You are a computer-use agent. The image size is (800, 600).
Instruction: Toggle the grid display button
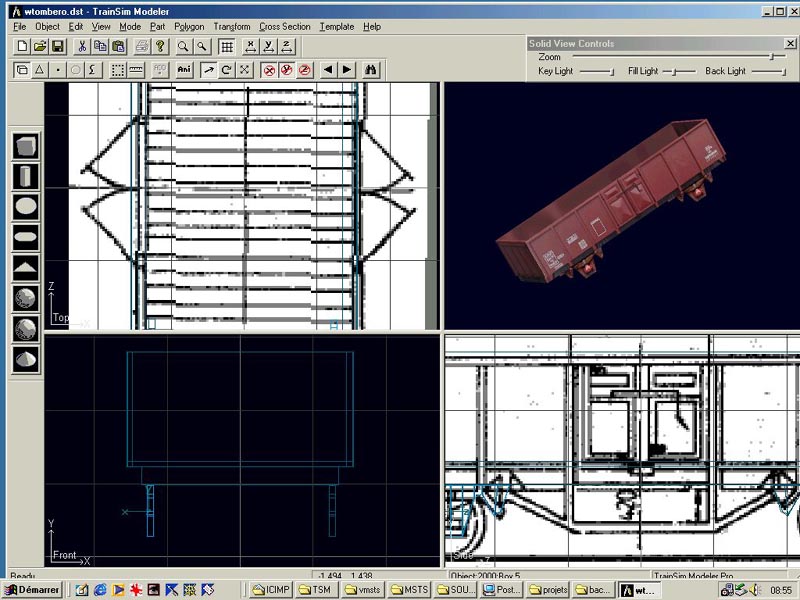227,47
